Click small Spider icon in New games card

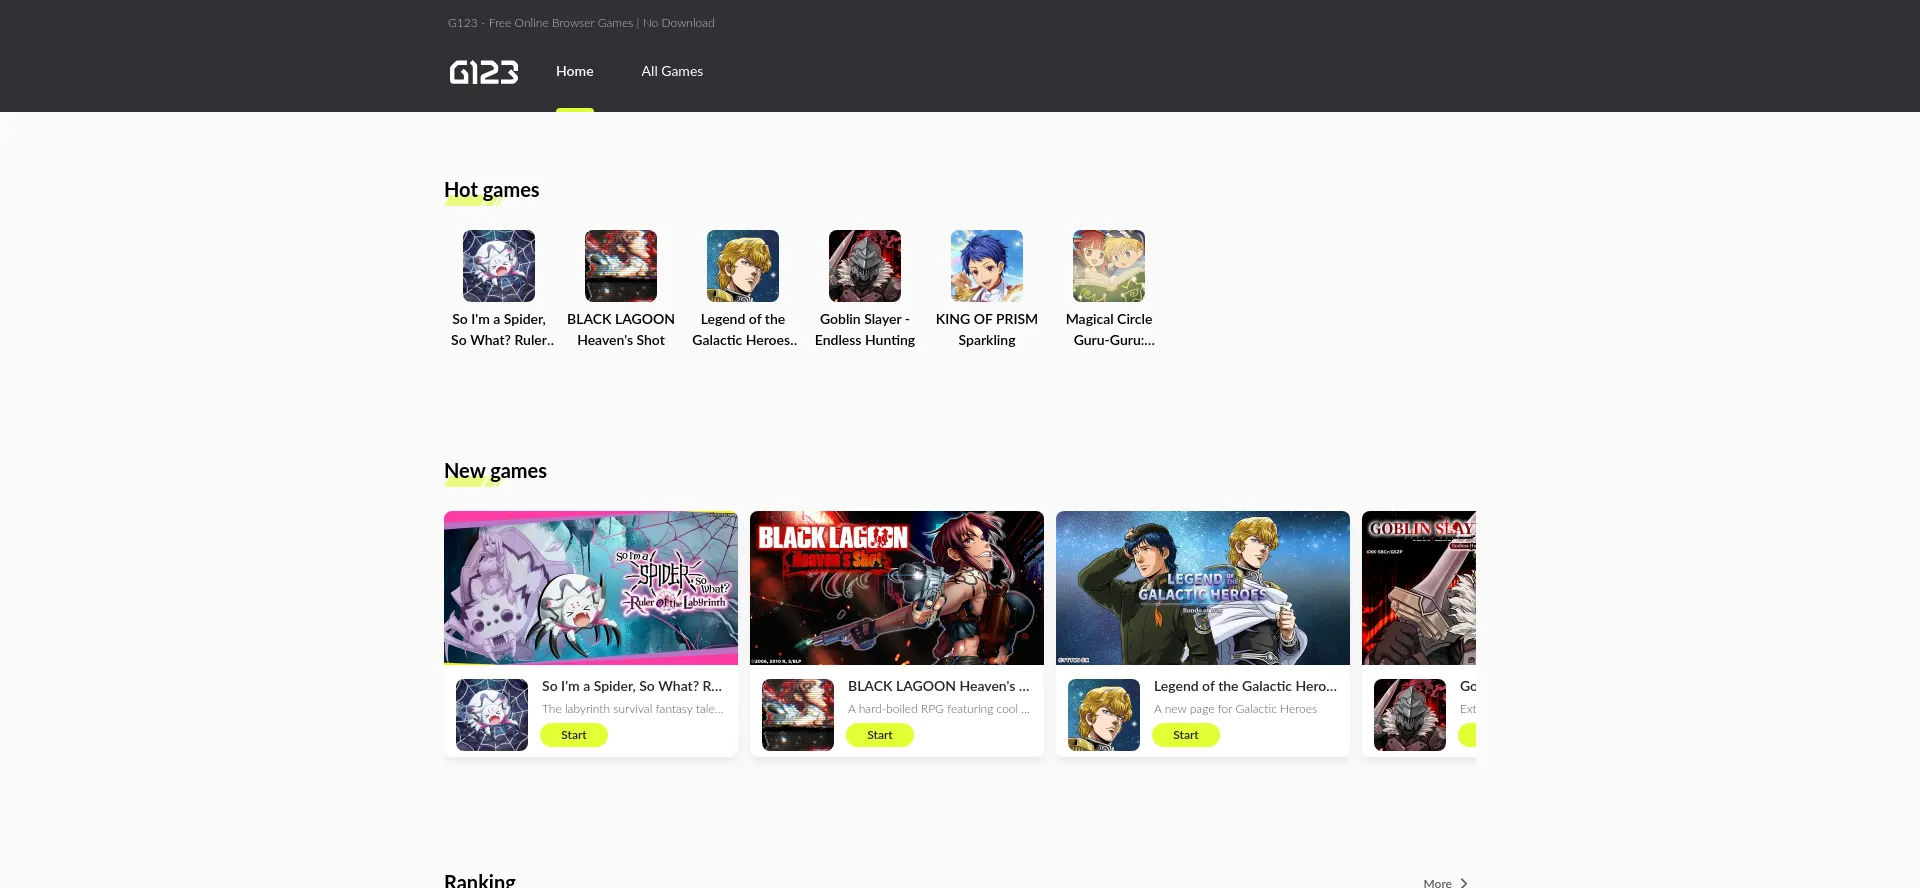click(492, 715)
